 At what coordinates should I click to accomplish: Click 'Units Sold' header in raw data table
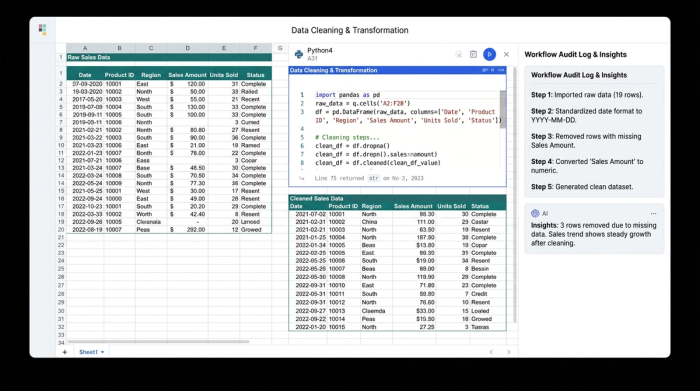point(224,75)
